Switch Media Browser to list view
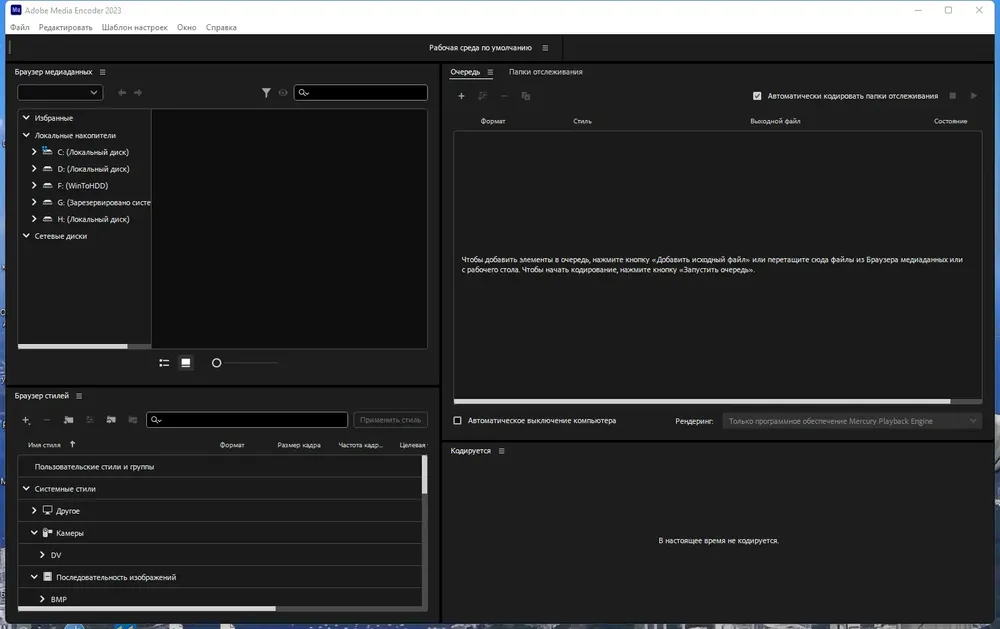 (164, 363)
